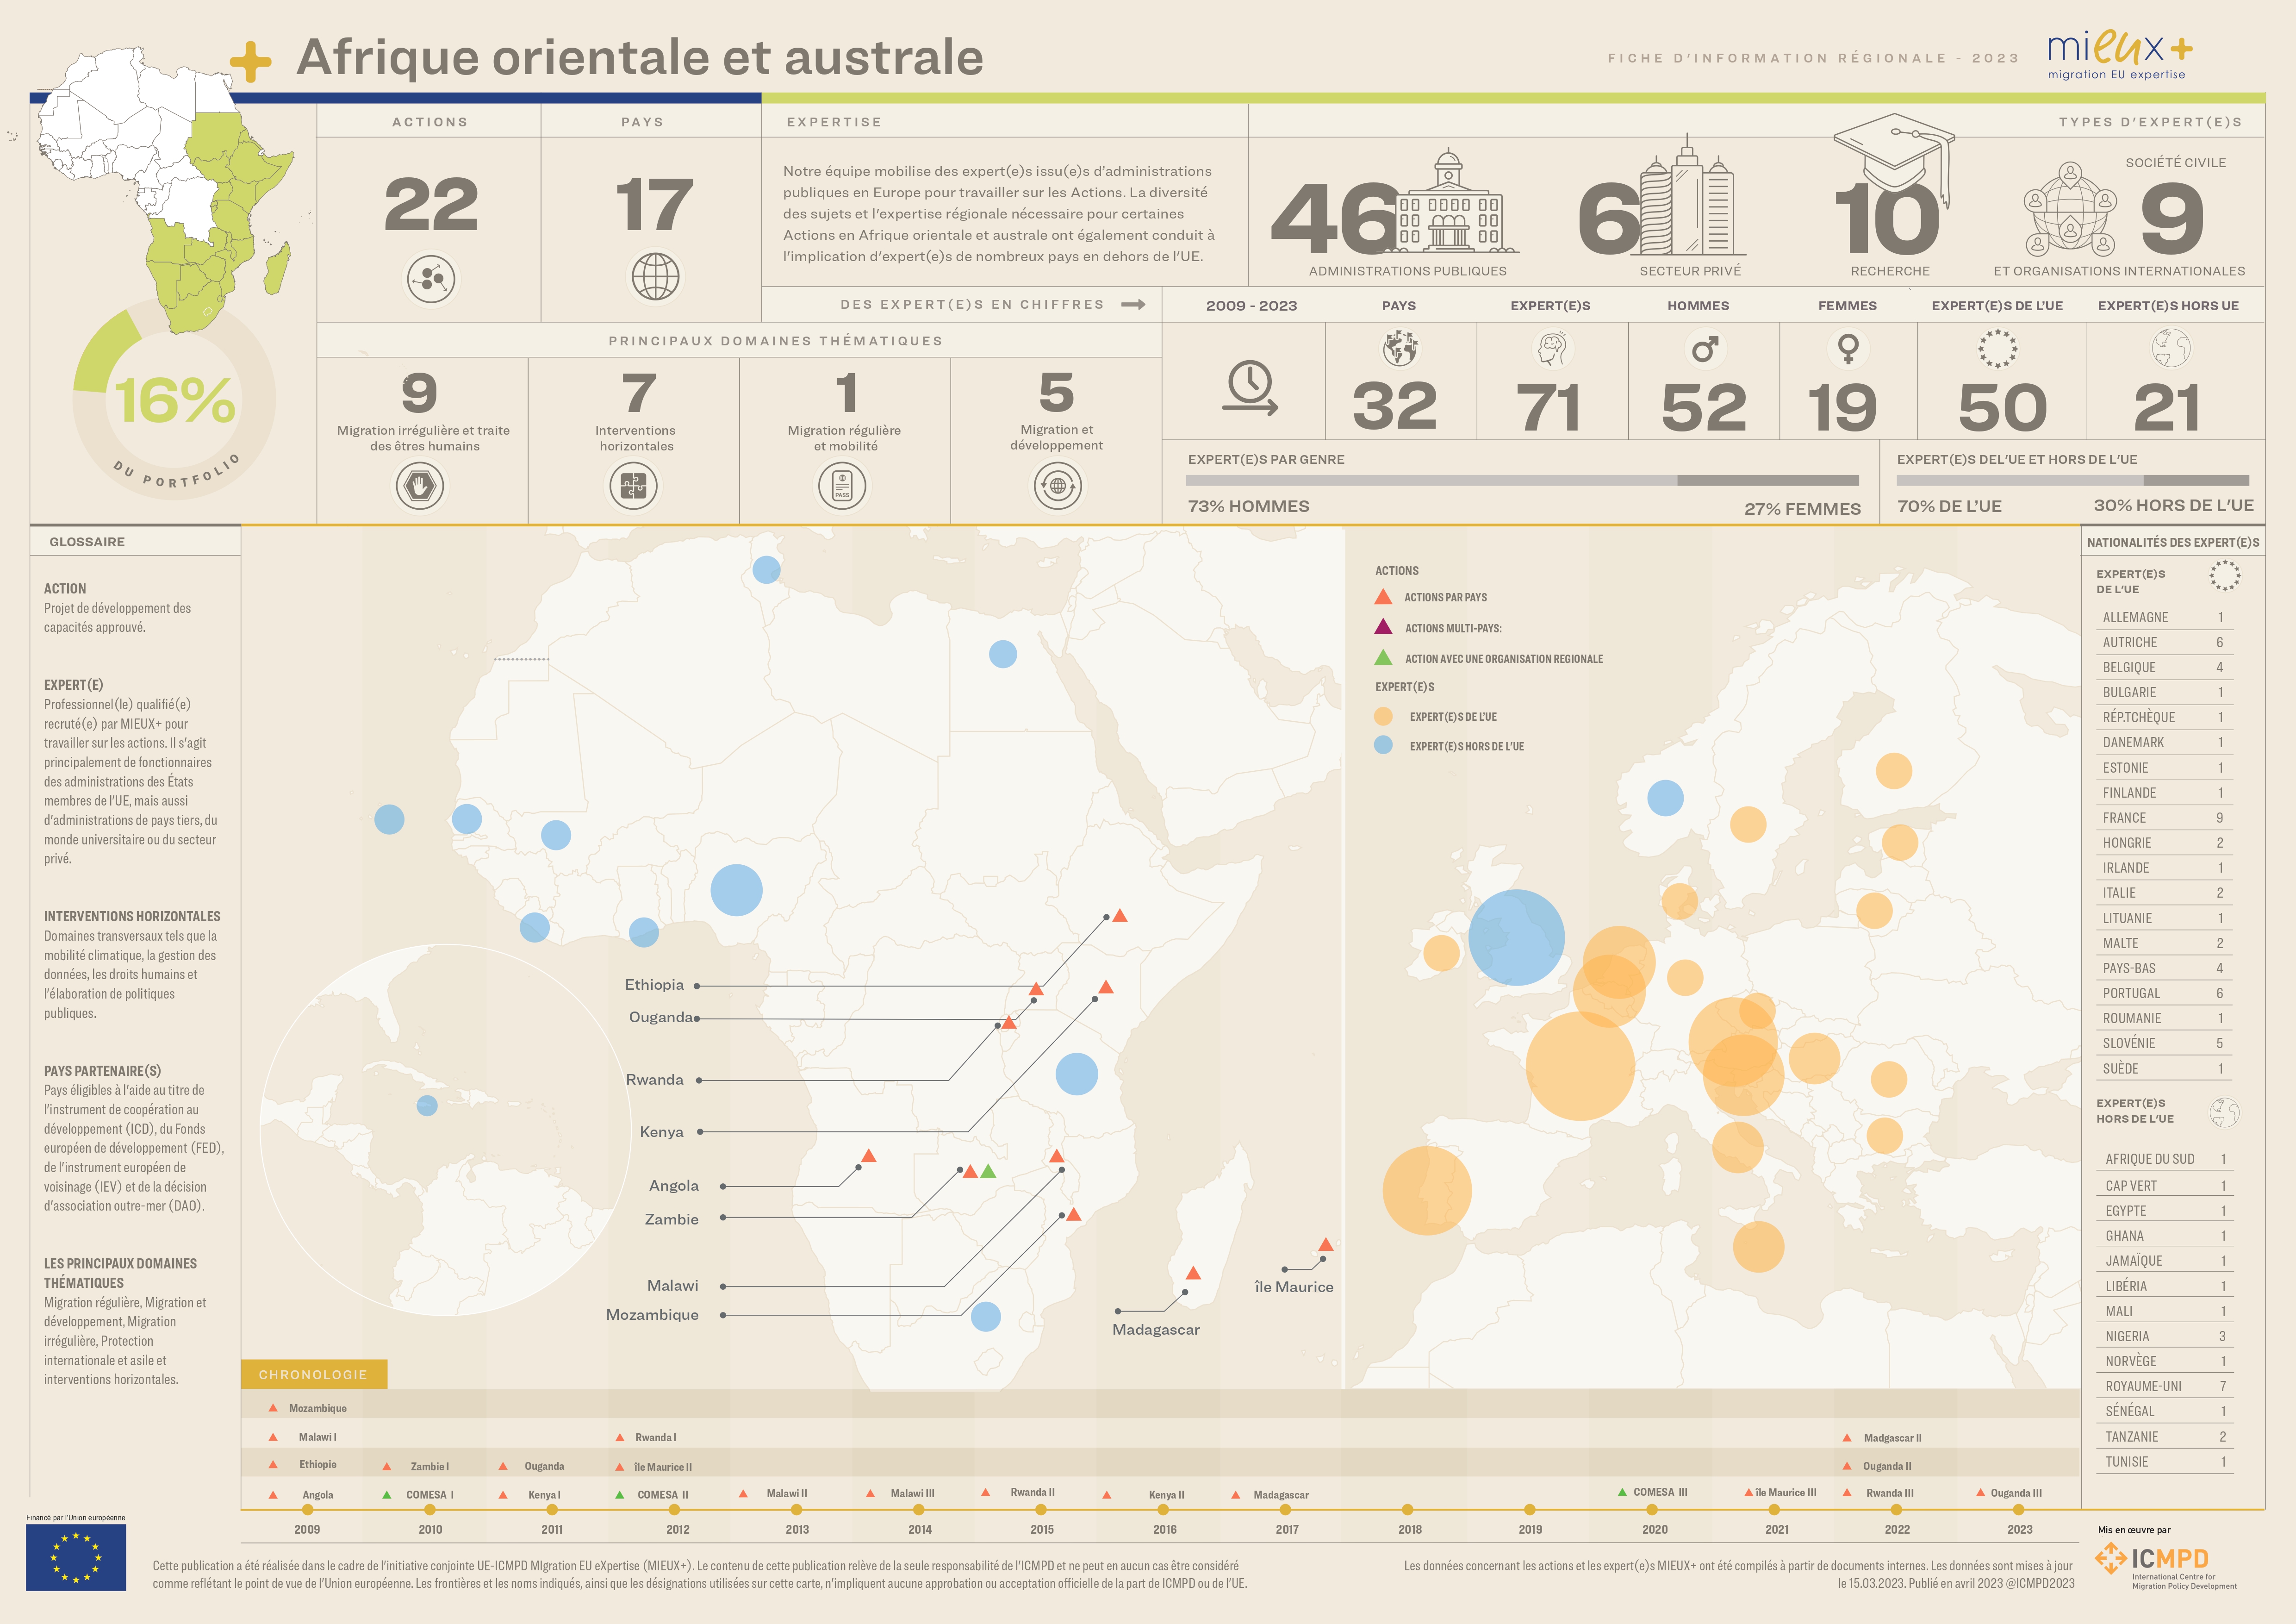Screen dimensions: 2296x1624
Task: Click the orange 'Actions par pays' legend triangle
Action: coord(1383,597)
